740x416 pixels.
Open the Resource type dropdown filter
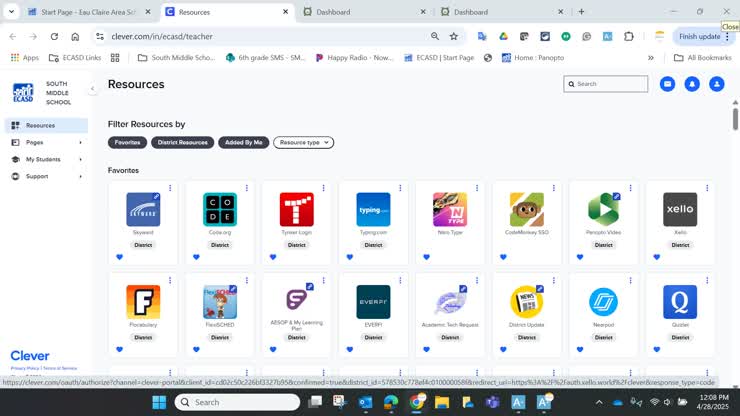click(303, 143)
